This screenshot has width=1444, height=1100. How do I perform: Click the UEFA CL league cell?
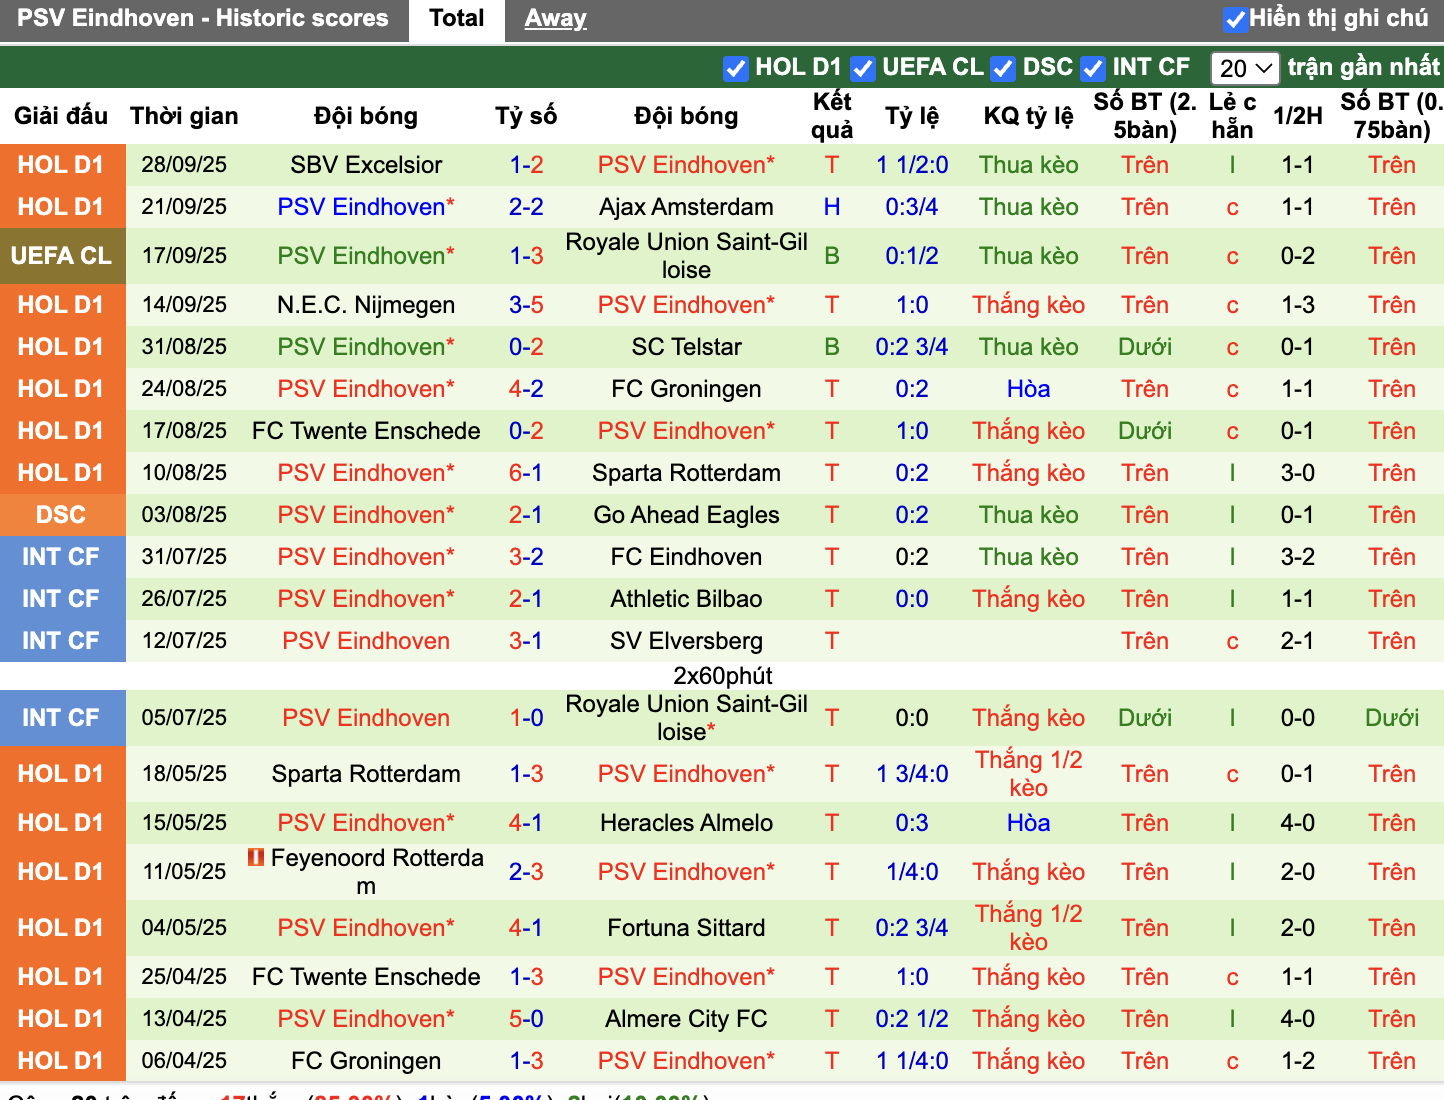click(x=62, y=256)
